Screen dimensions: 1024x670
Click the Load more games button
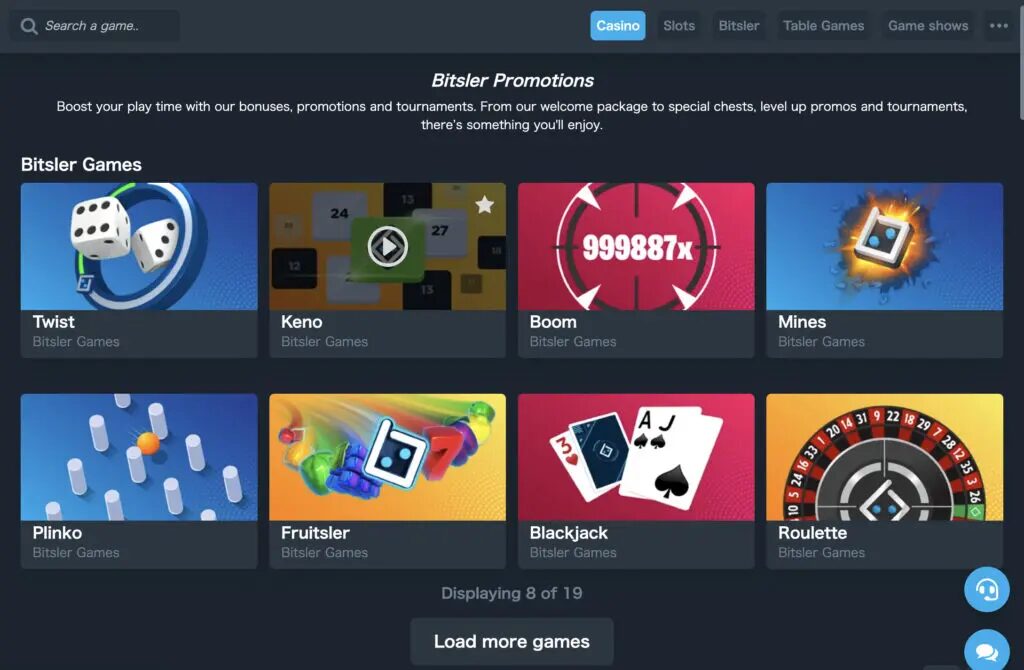[x=512, y=641]
